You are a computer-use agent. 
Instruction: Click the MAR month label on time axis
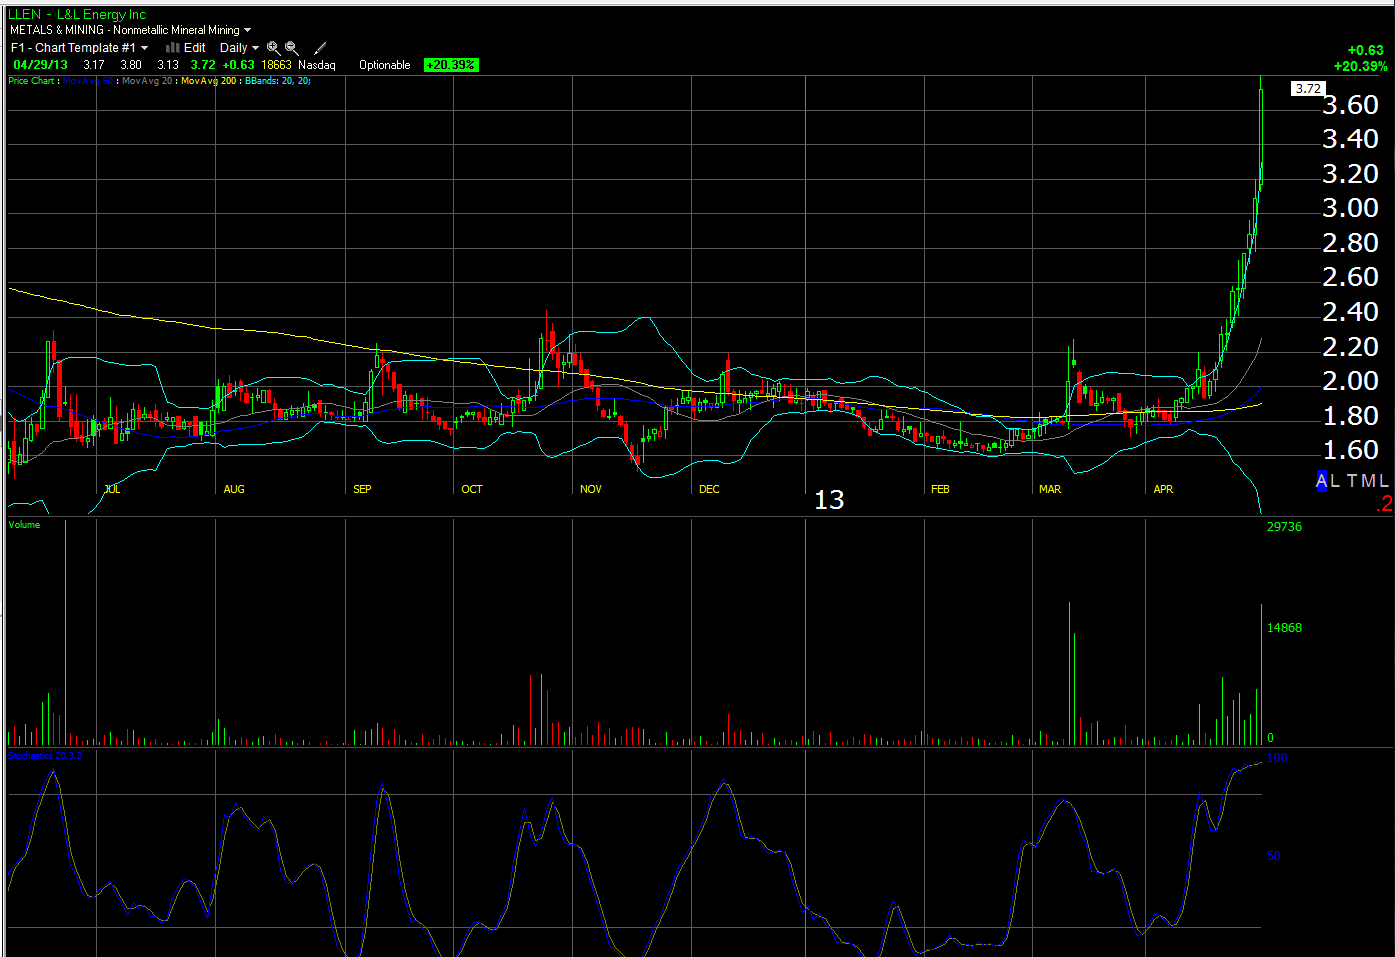[x=1050, y=489]
